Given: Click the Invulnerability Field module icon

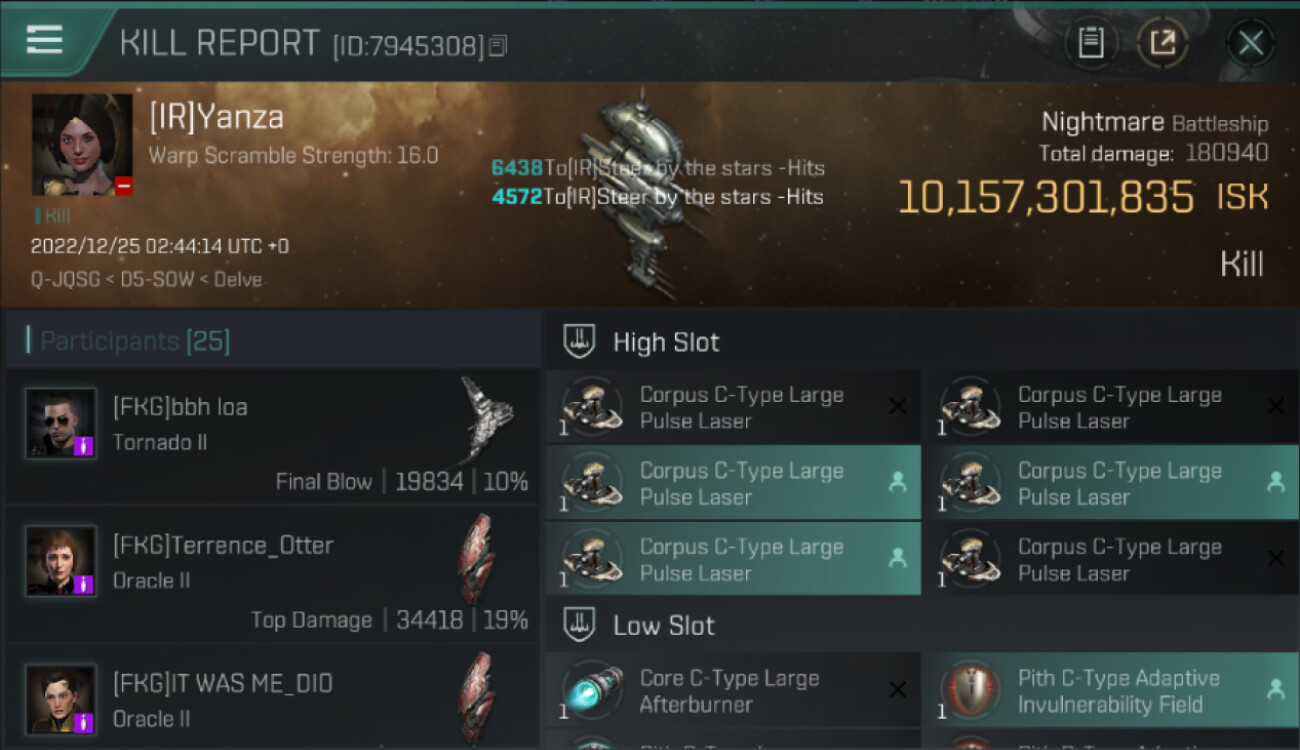Looking at the screenshot, I should pos(969,690).
